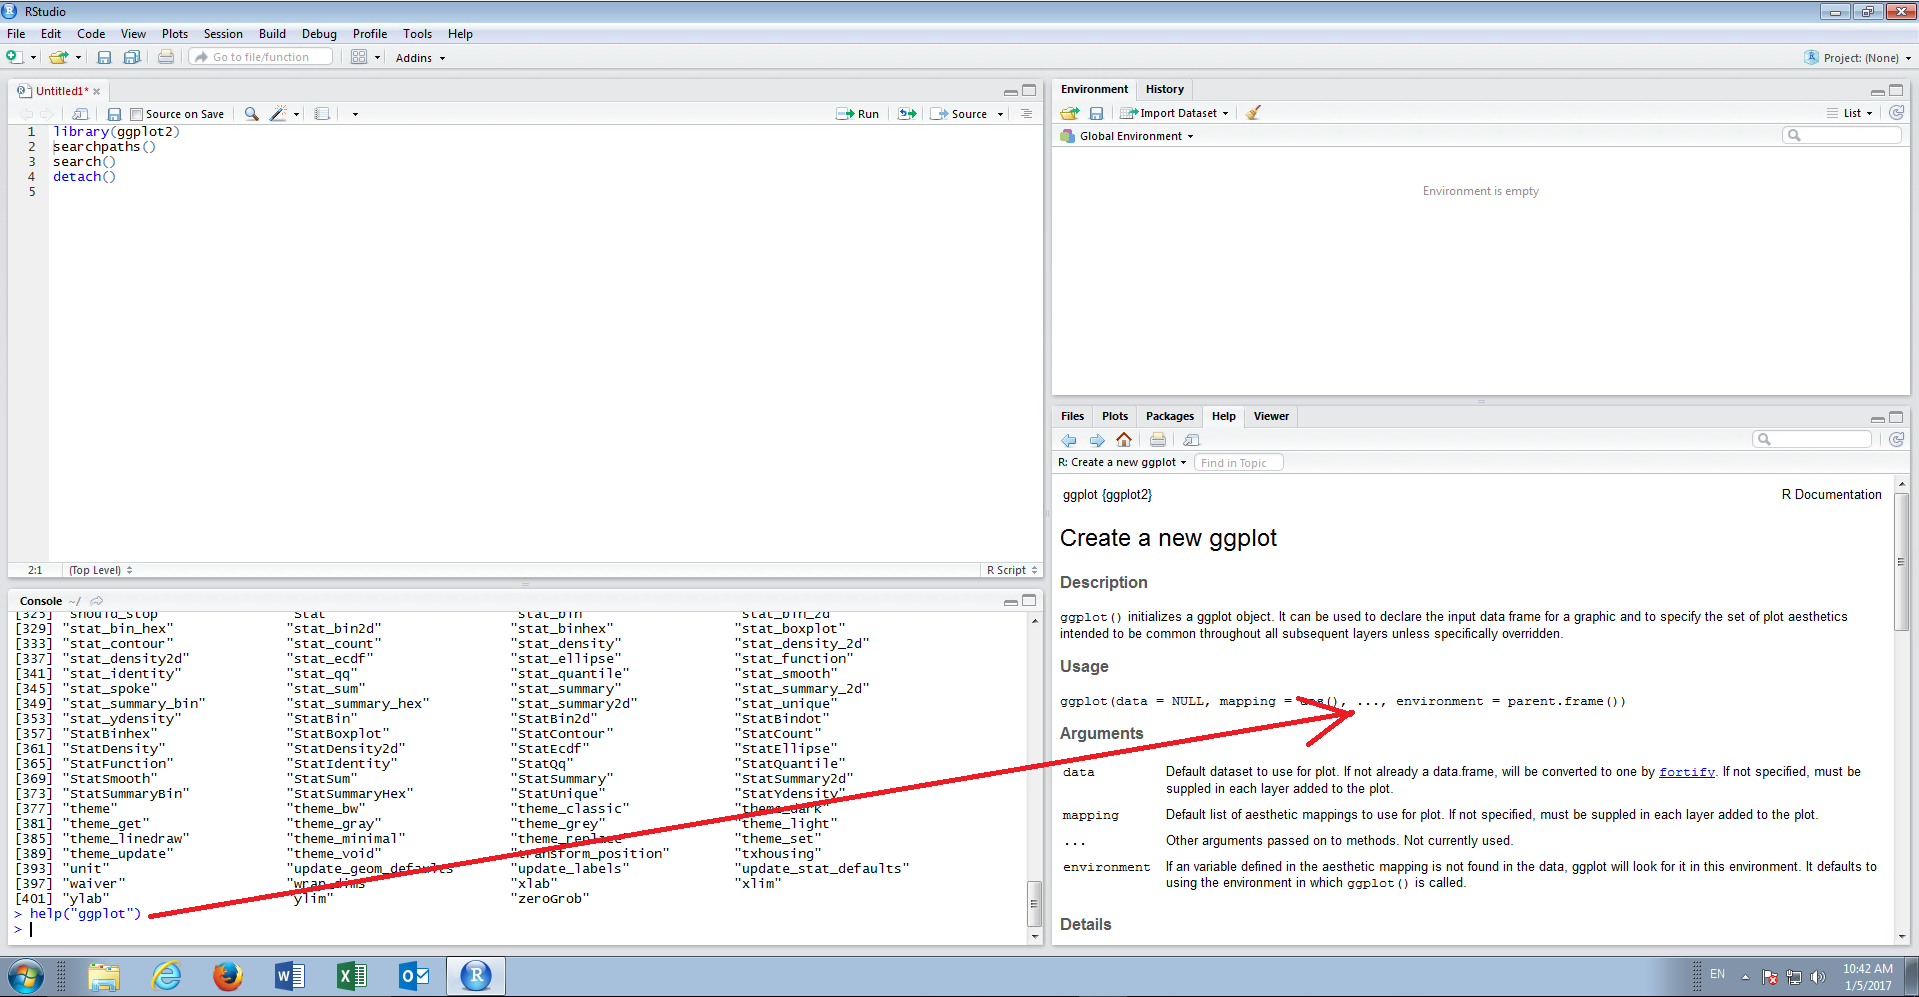This screenshot has width=1919, height=997.
Task: Open Firefox from the taskbar
Action: pos(228,976)
